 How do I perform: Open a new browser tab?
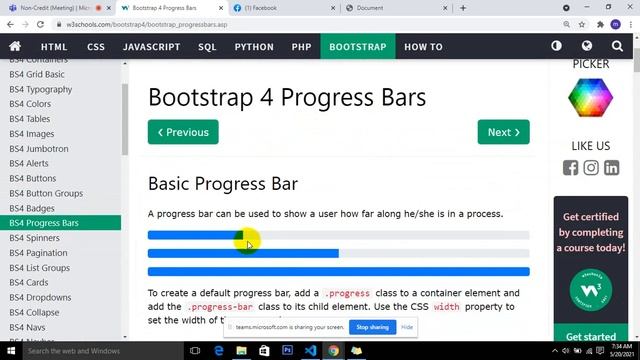coord(463,8)
